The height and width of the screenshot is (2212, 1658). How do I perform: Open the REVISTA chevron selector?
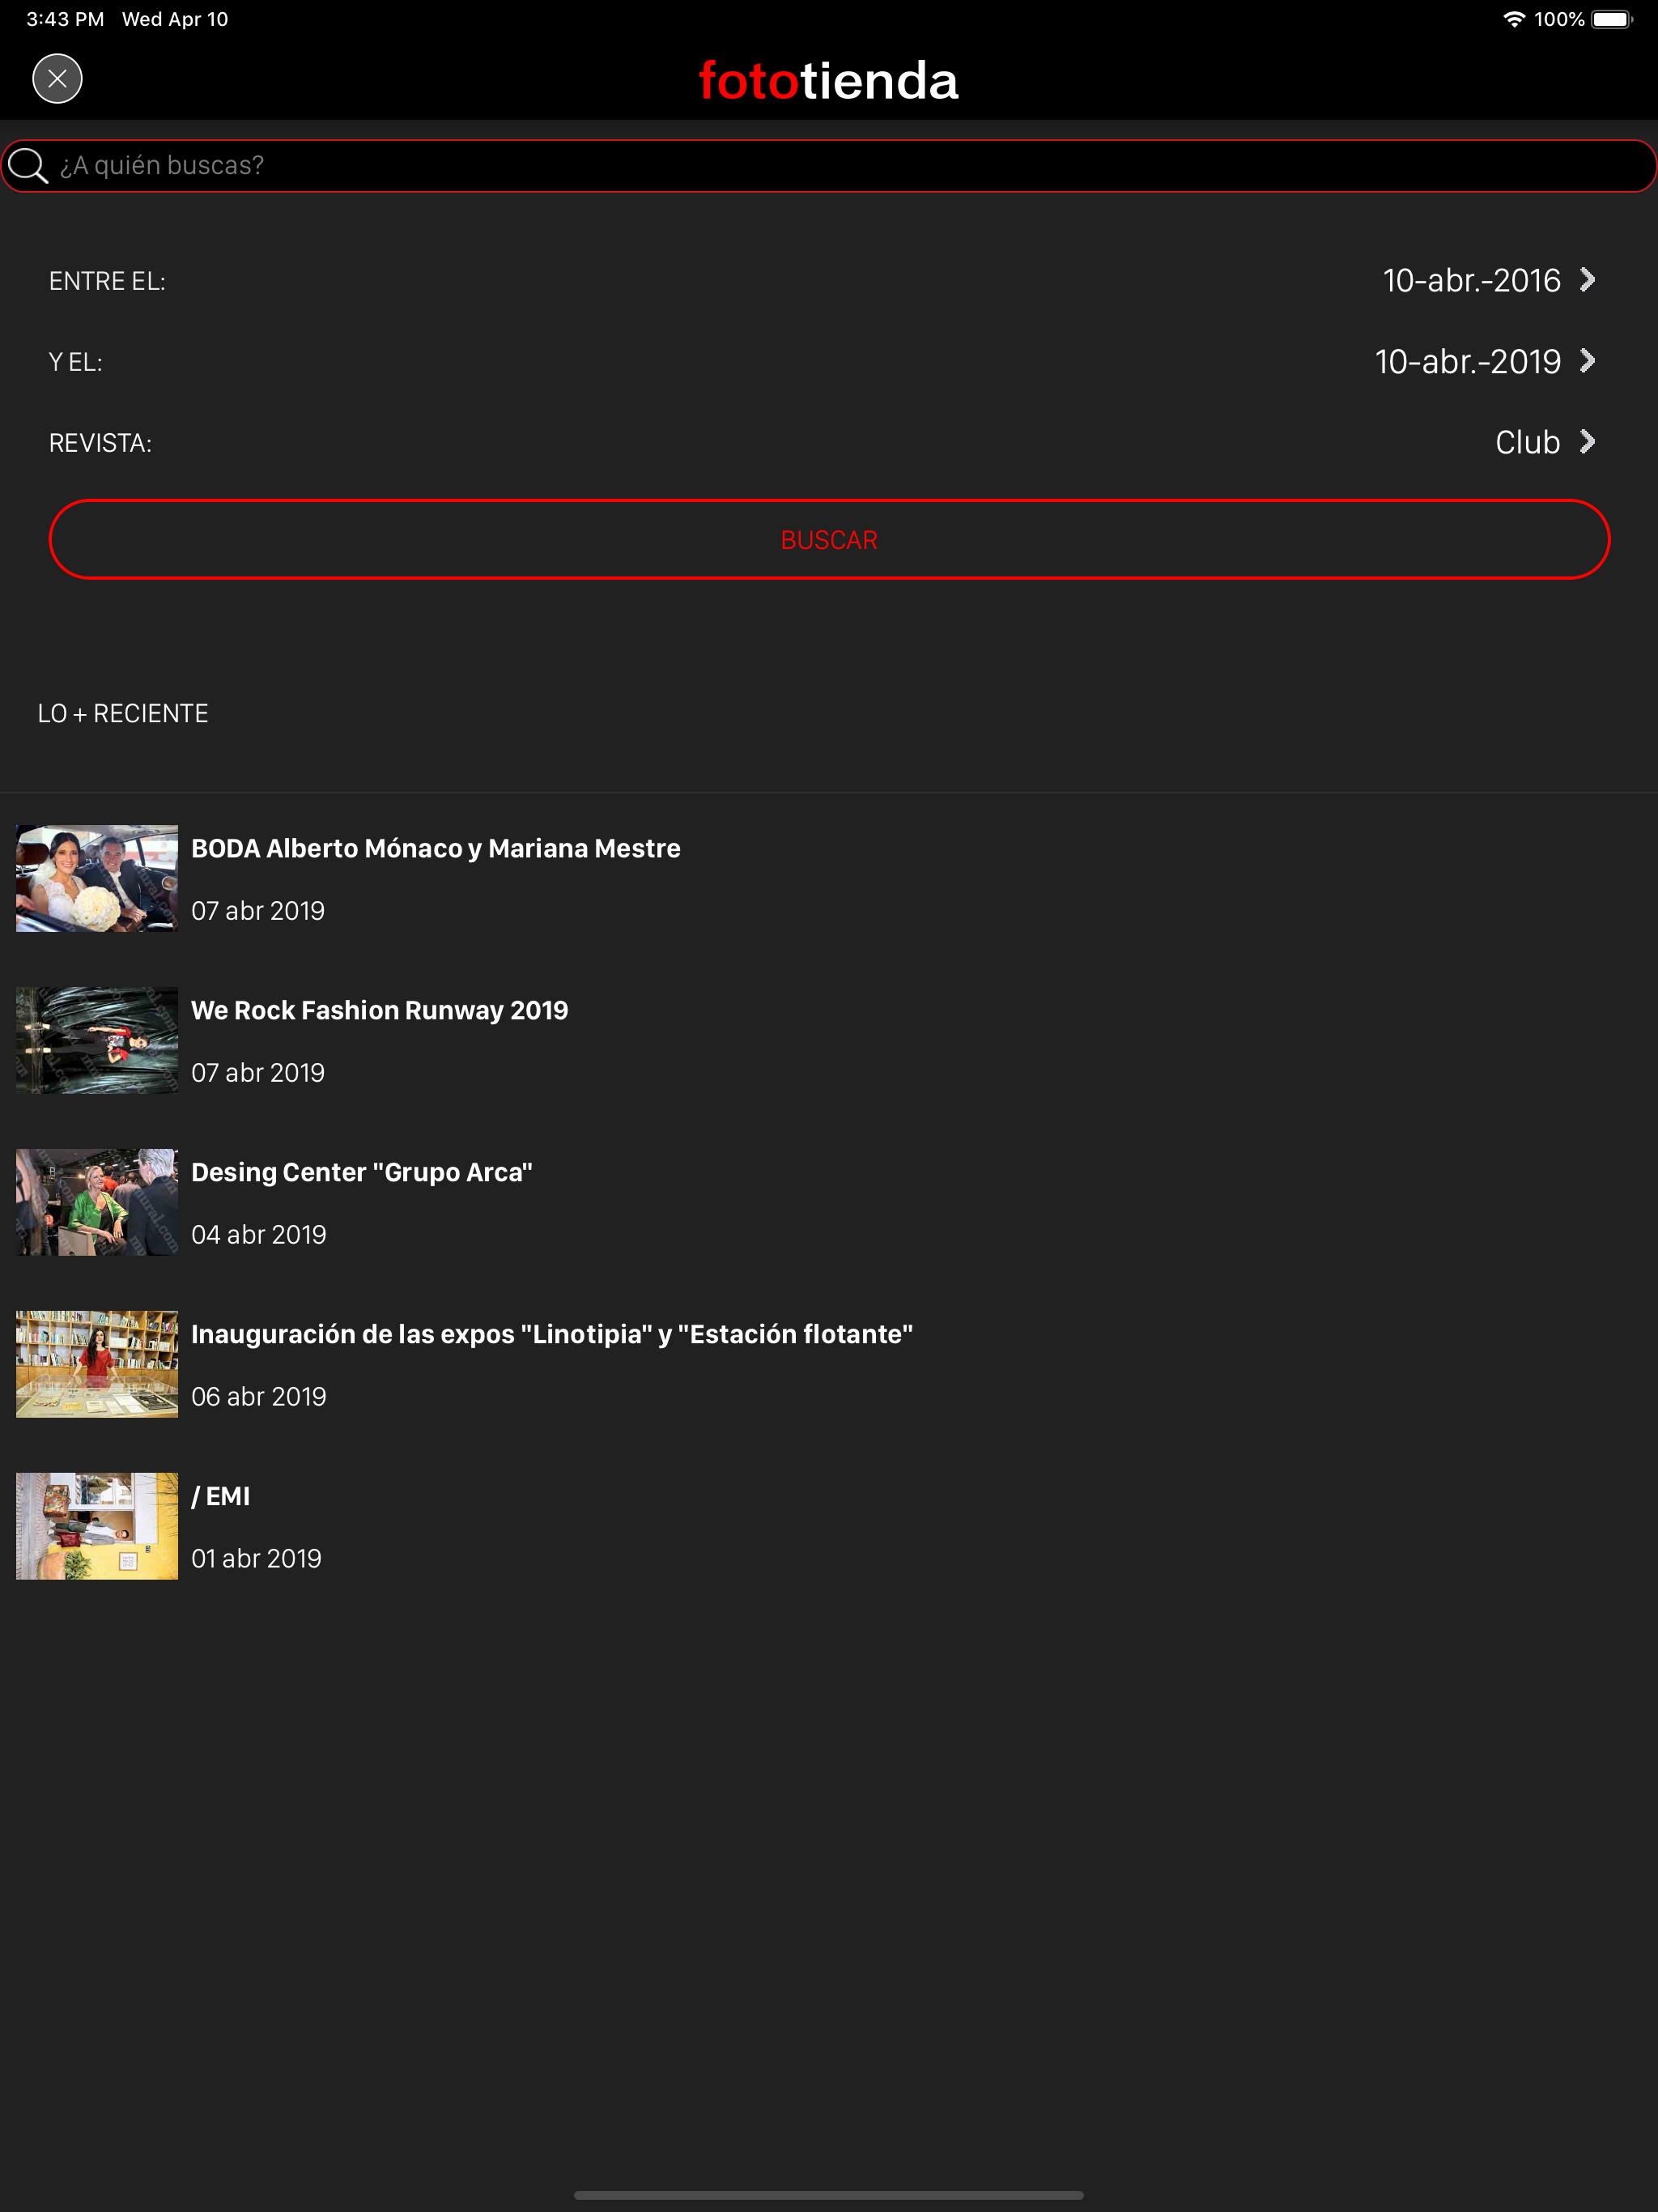pos(1587,442)
